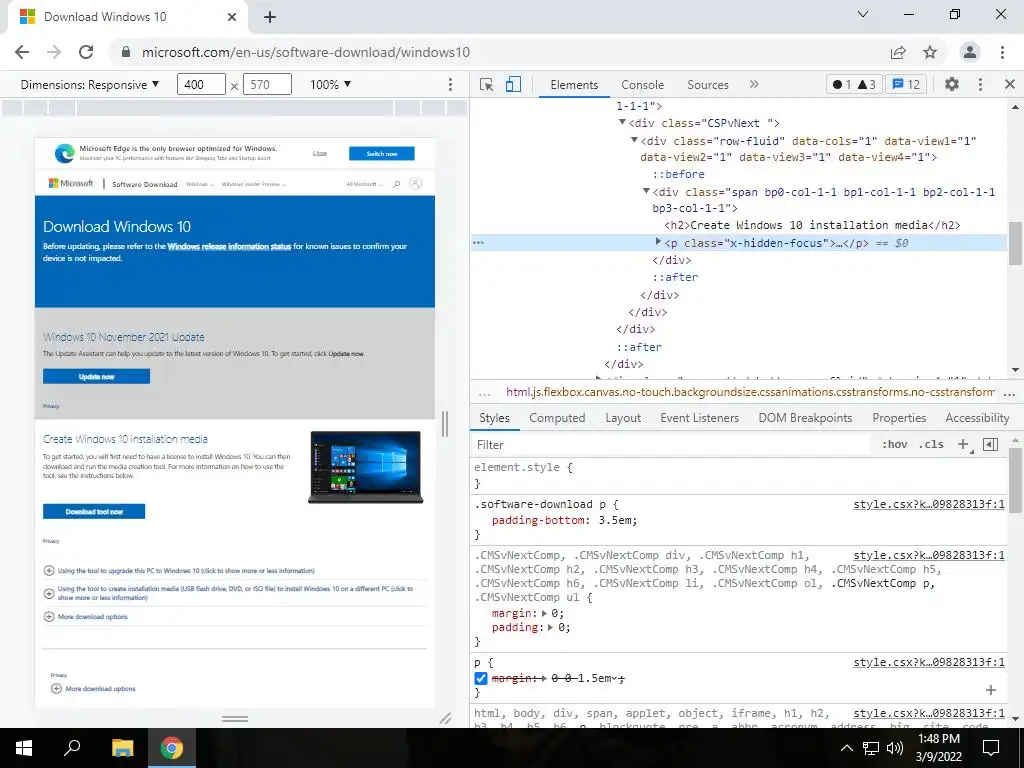This screenshot has width=1024, height=768.
Task: Expand padding shorthand triangle in CMSvNextComp rule
Action: click(x=551, y=628)
